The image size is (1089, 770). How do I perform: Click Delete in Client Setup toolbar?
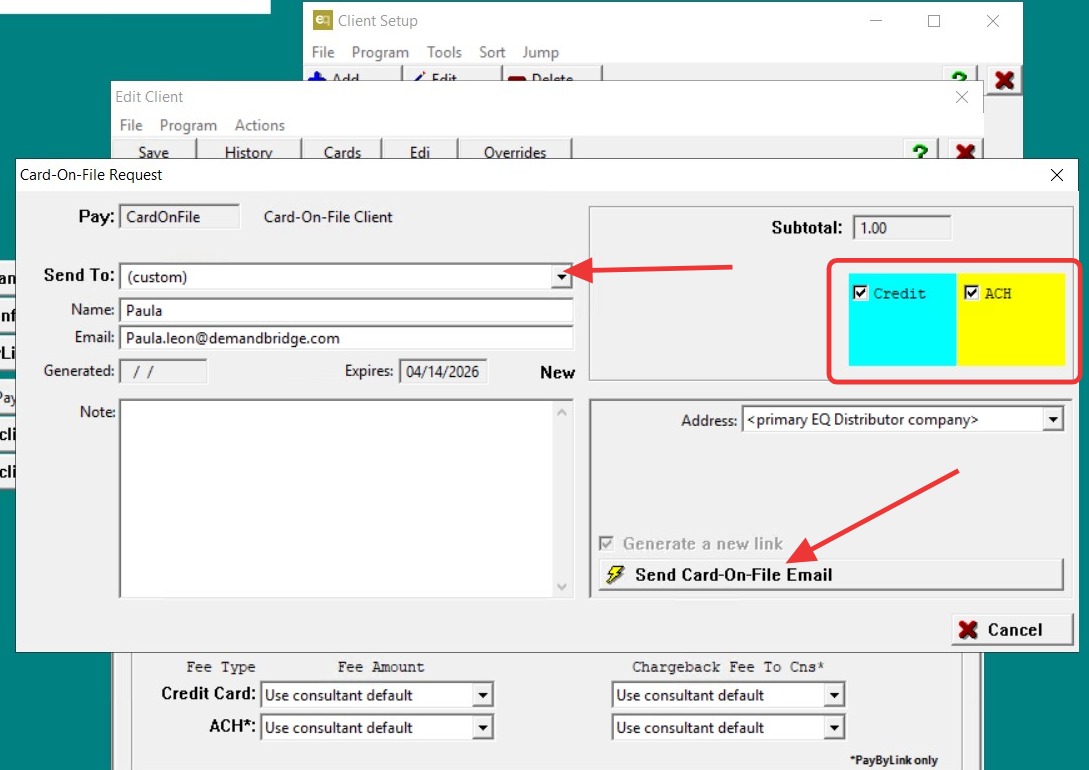point(551,76)
